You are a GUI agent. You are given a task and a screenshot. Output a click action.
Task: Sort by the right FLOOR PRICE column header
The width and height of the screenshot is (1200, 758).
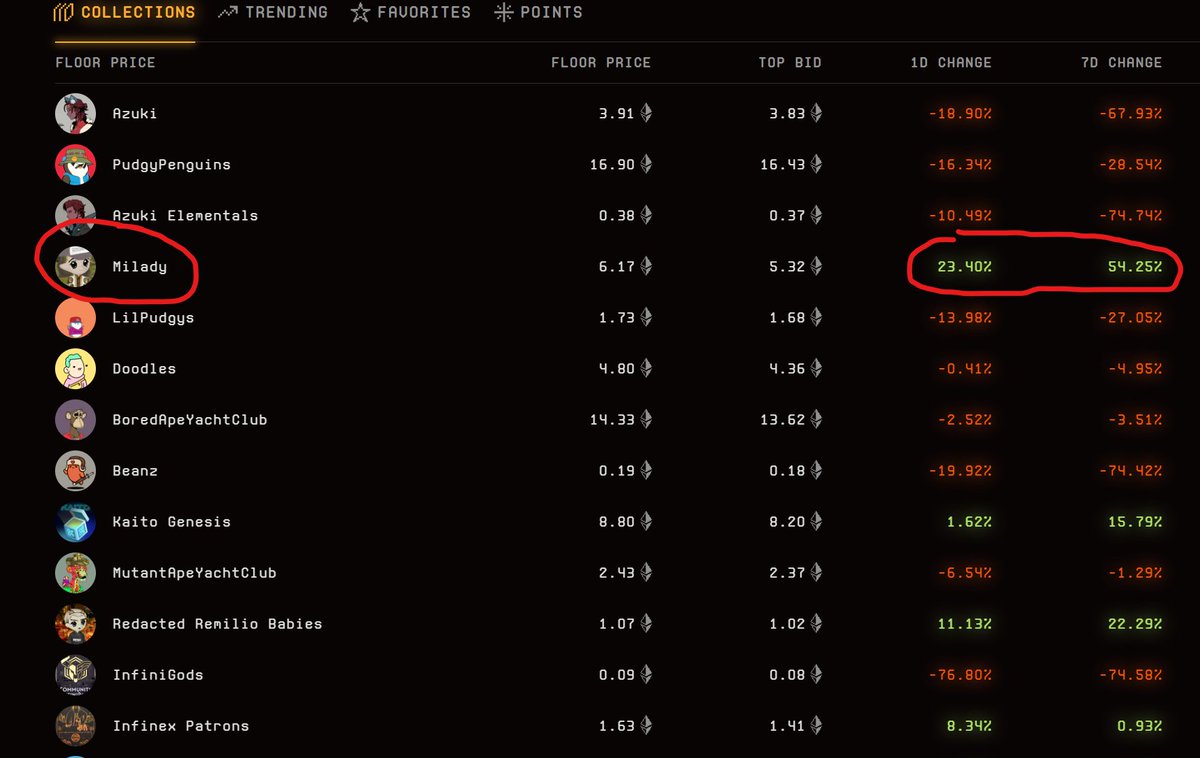click(x=601, y=62)
